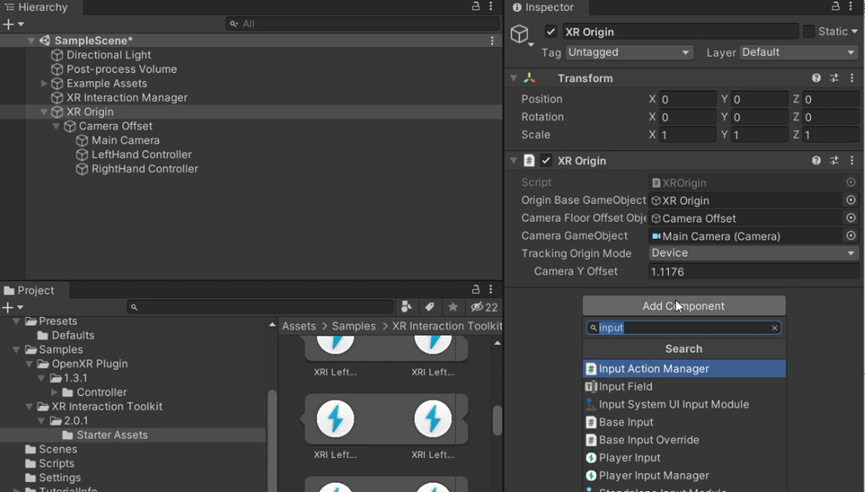Choose Base Input Override component

point(684,440)
